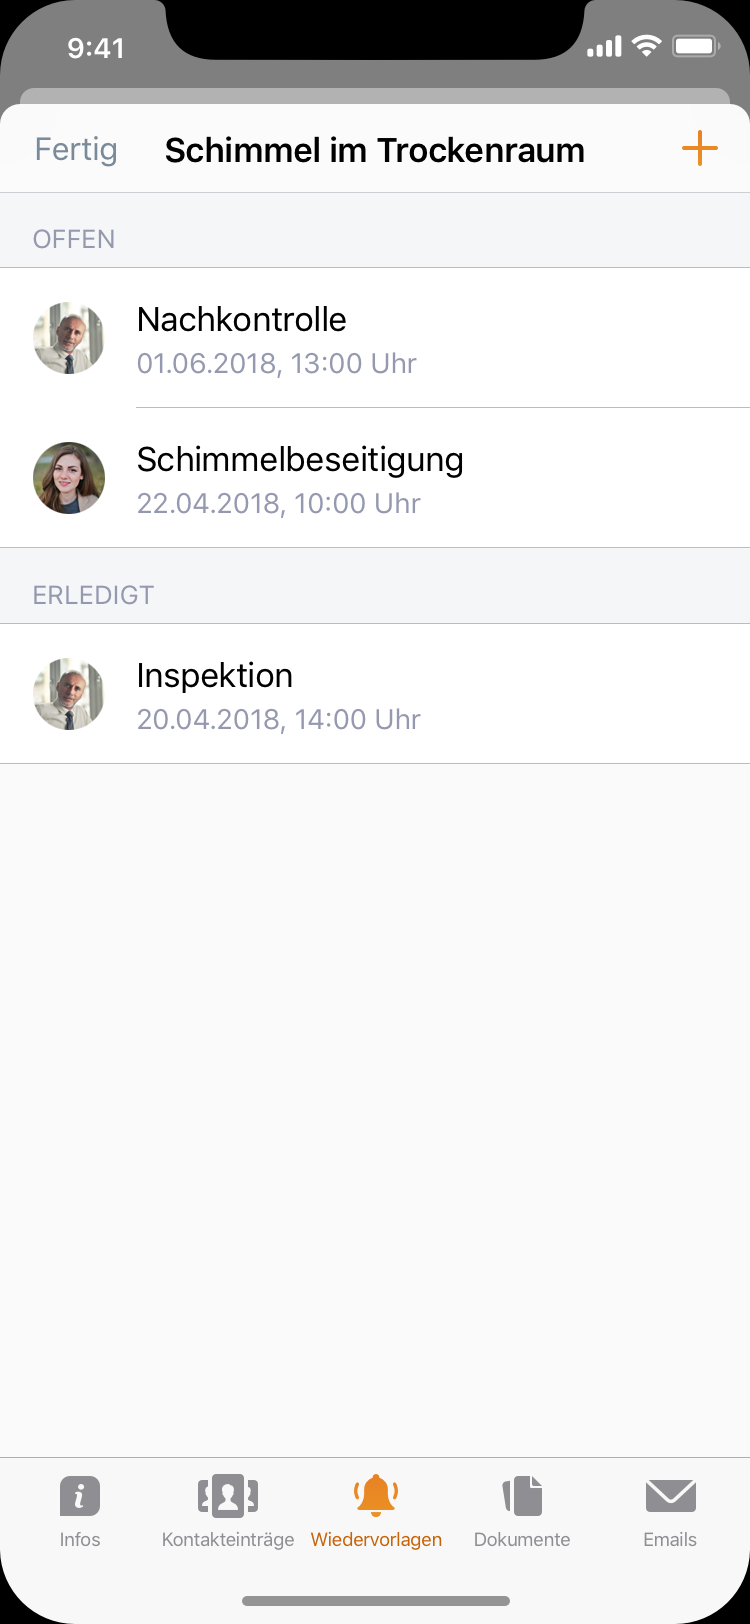Screen dimensions: 750x1624
Task: Tap the home indicator bar
Action: tap(376, 1601)
